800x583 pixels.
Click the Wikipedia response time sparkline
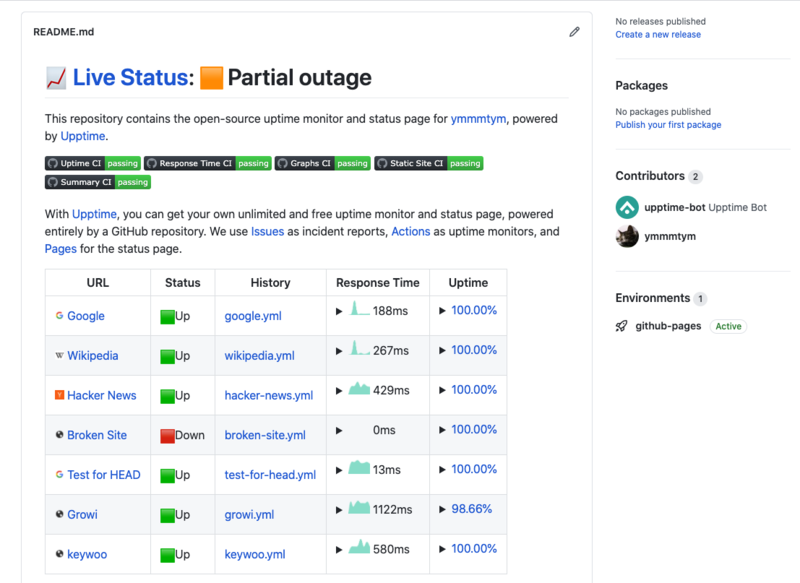click(x=359, y=348)
